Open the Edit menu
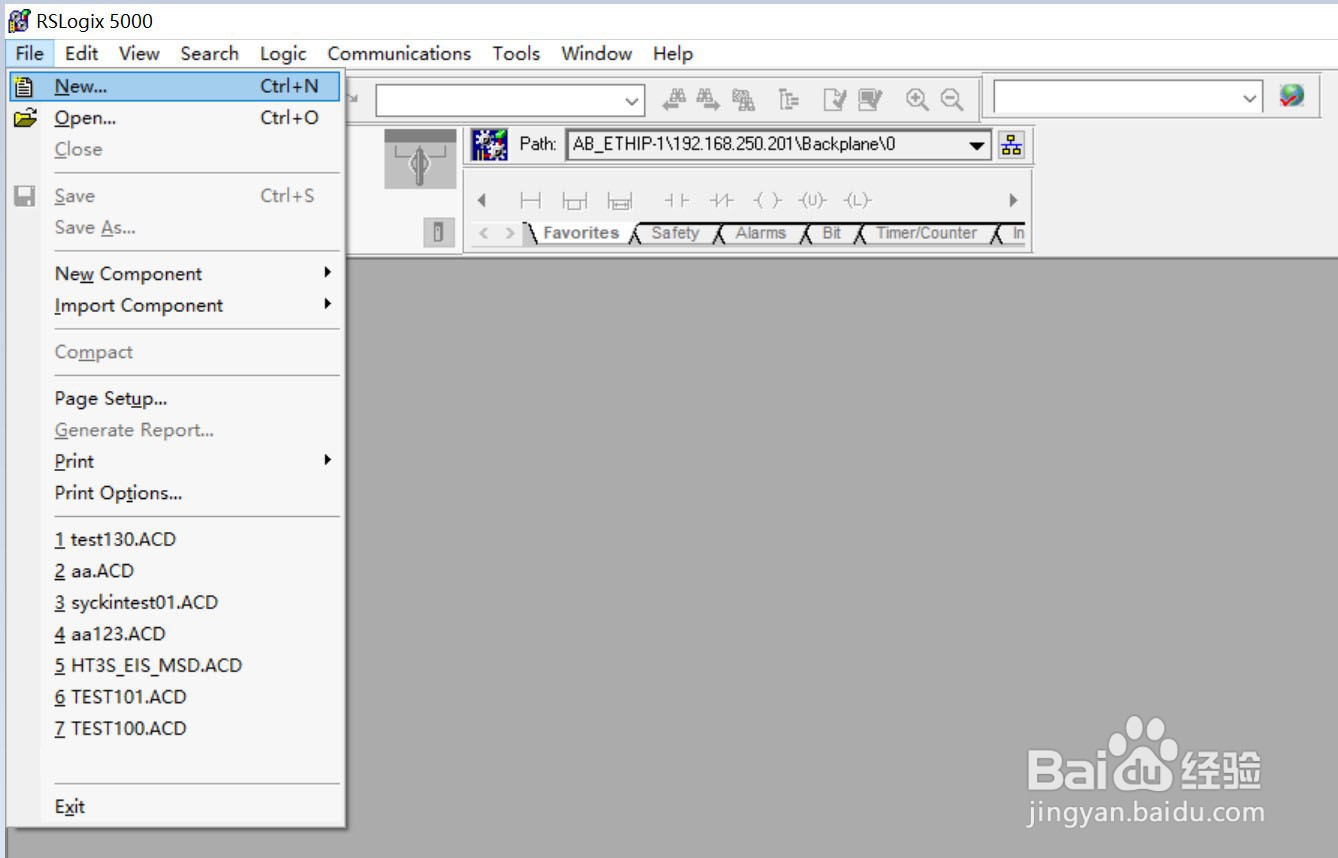 [82, 54]
